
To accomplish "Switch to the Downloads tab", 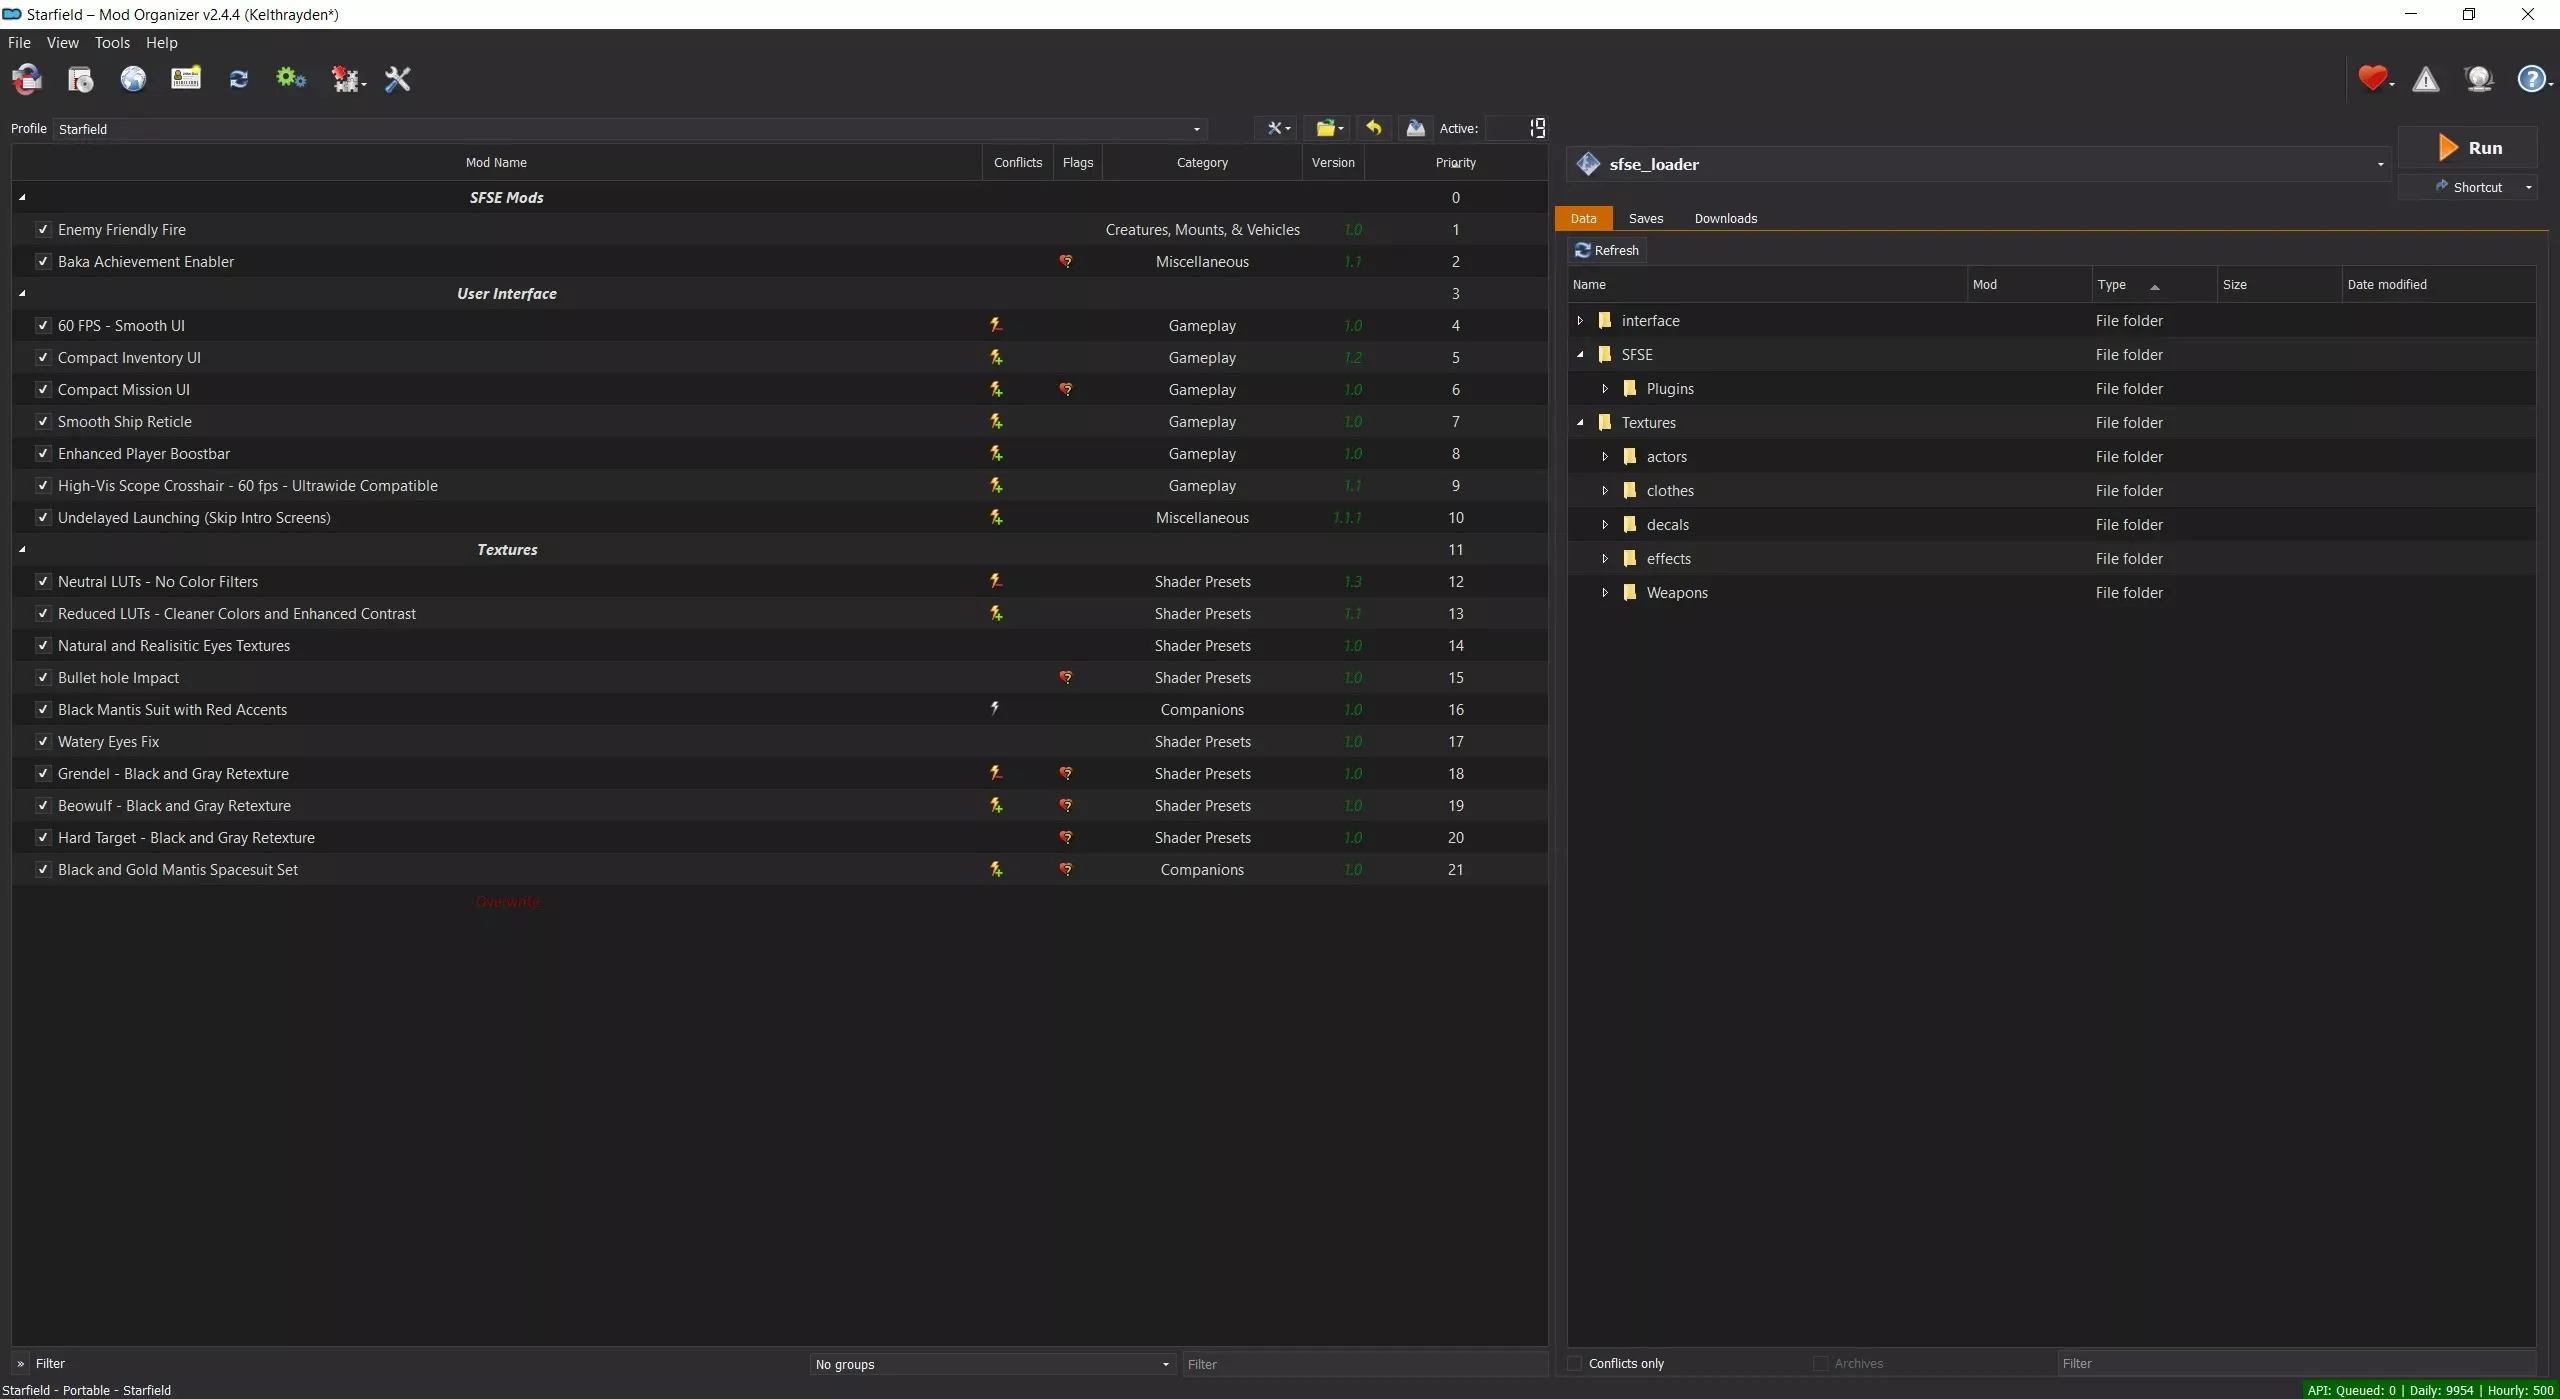I will click(x=1725, y=218).
